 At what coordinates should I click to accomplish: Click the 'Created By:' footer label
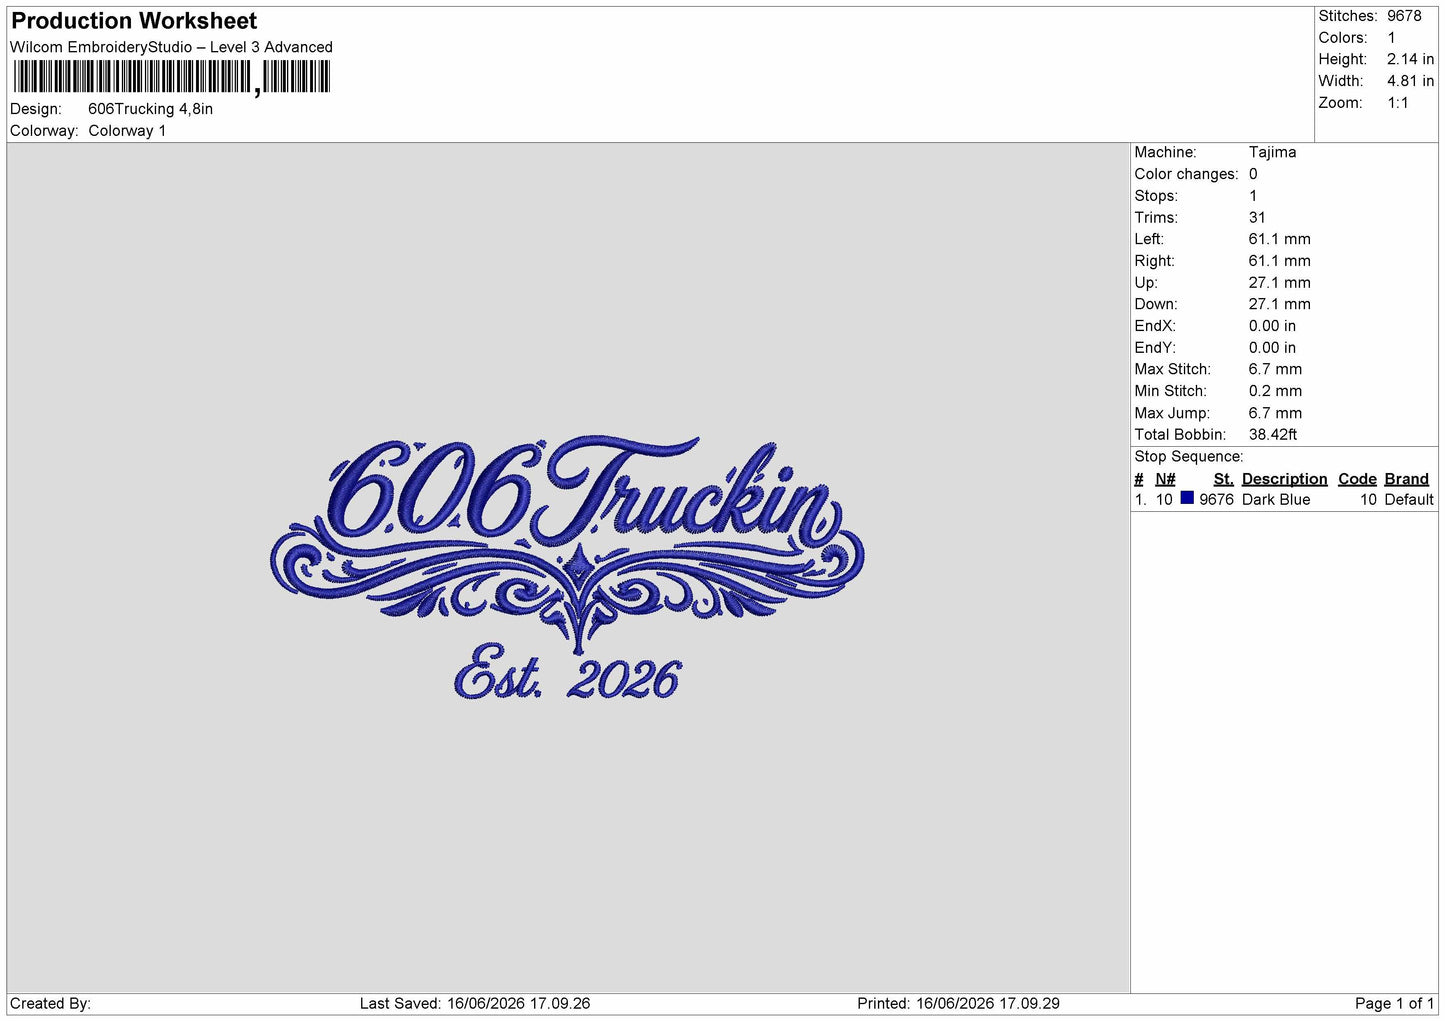(50, 1004)
